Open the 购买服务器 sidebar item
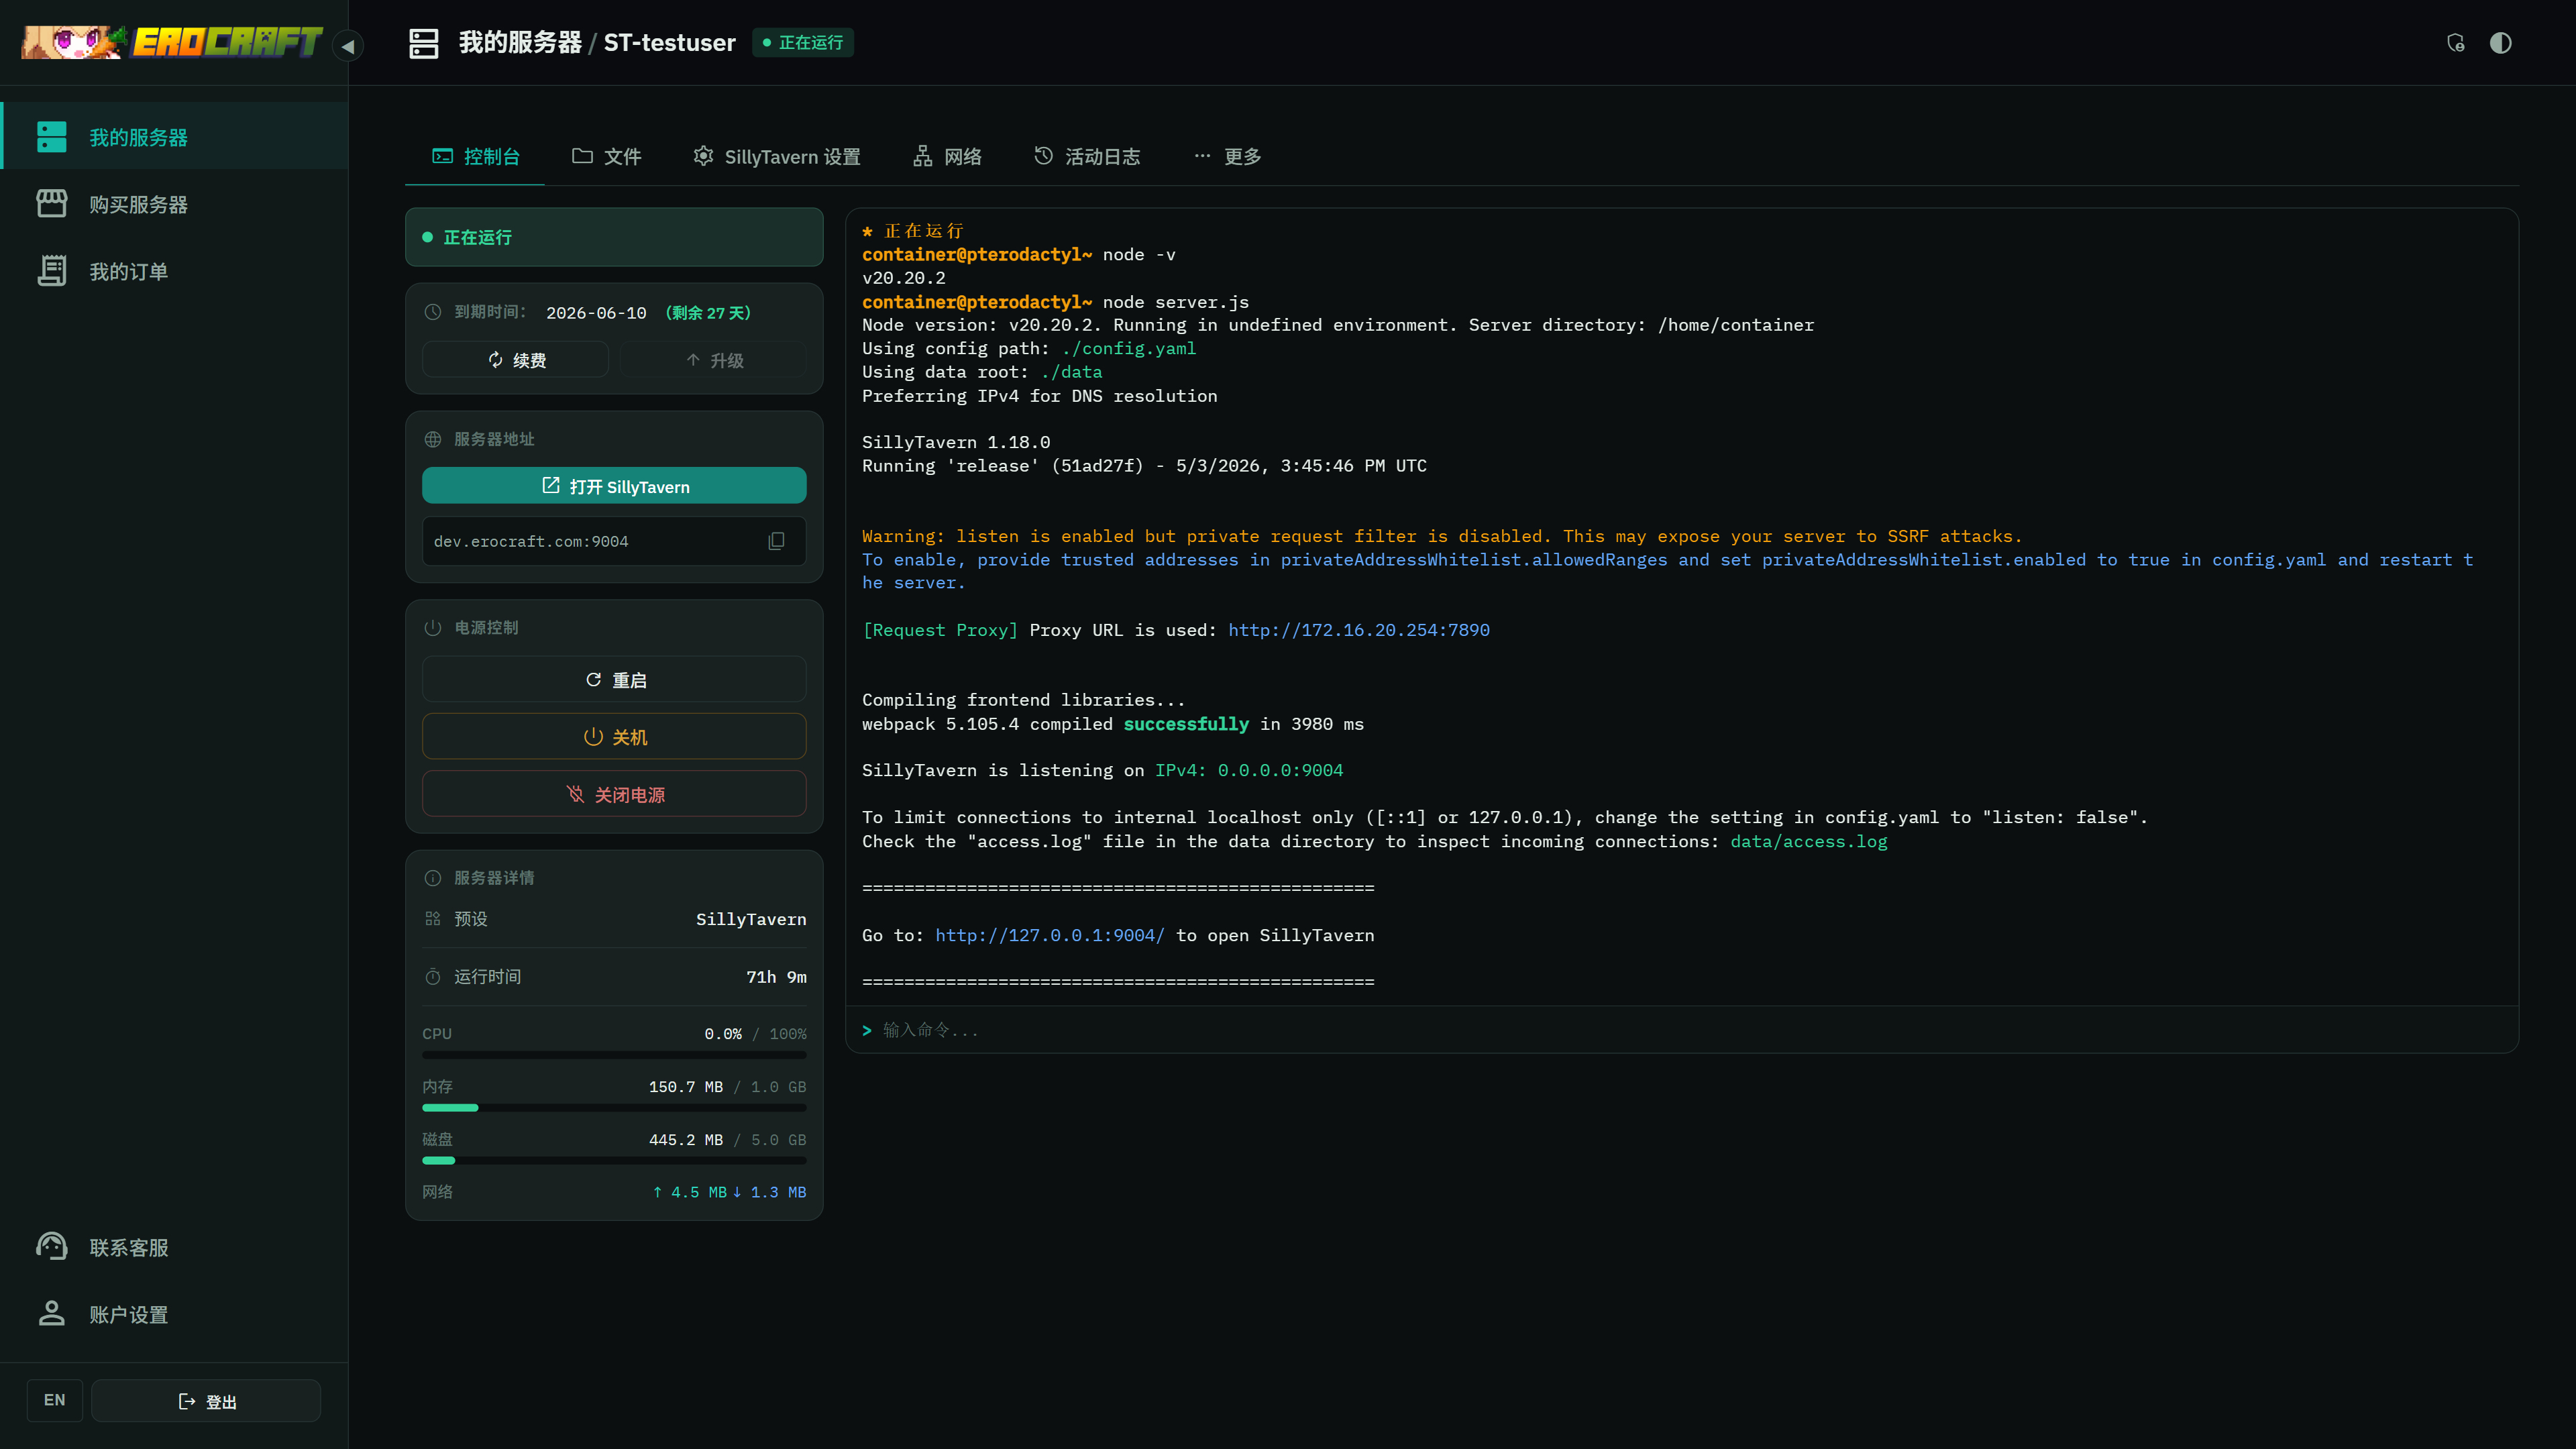The width and height of the screenshot is (2576, 1449). [174, 204]
